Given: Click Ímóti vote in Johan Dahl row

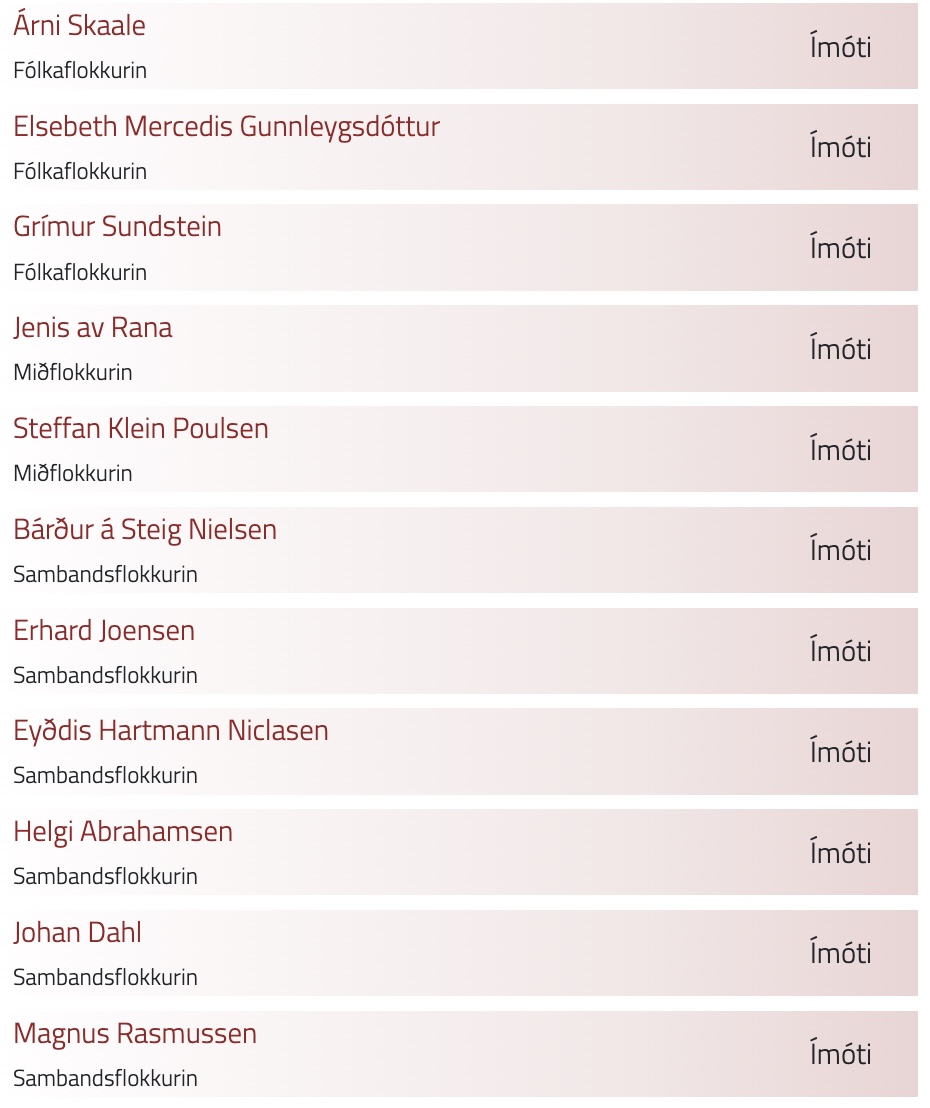Looking at the screenshot, I should tap(840, 951).
